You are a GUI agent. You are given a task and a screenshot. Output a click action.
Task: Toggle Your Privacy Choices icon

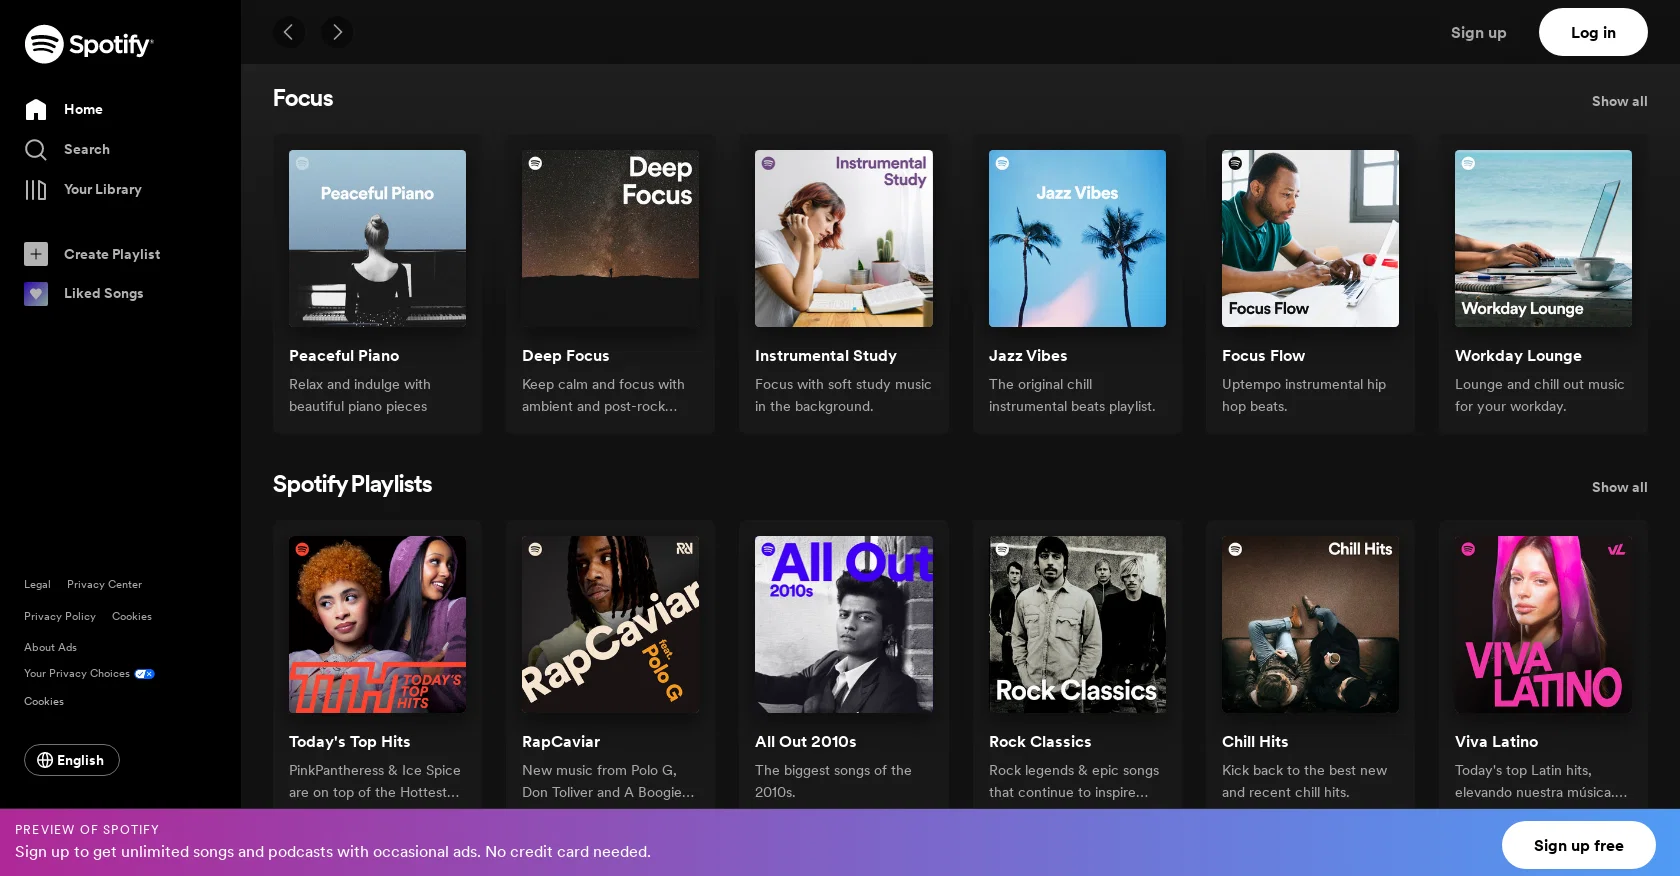pyautogui.click(x=145, y=674)
